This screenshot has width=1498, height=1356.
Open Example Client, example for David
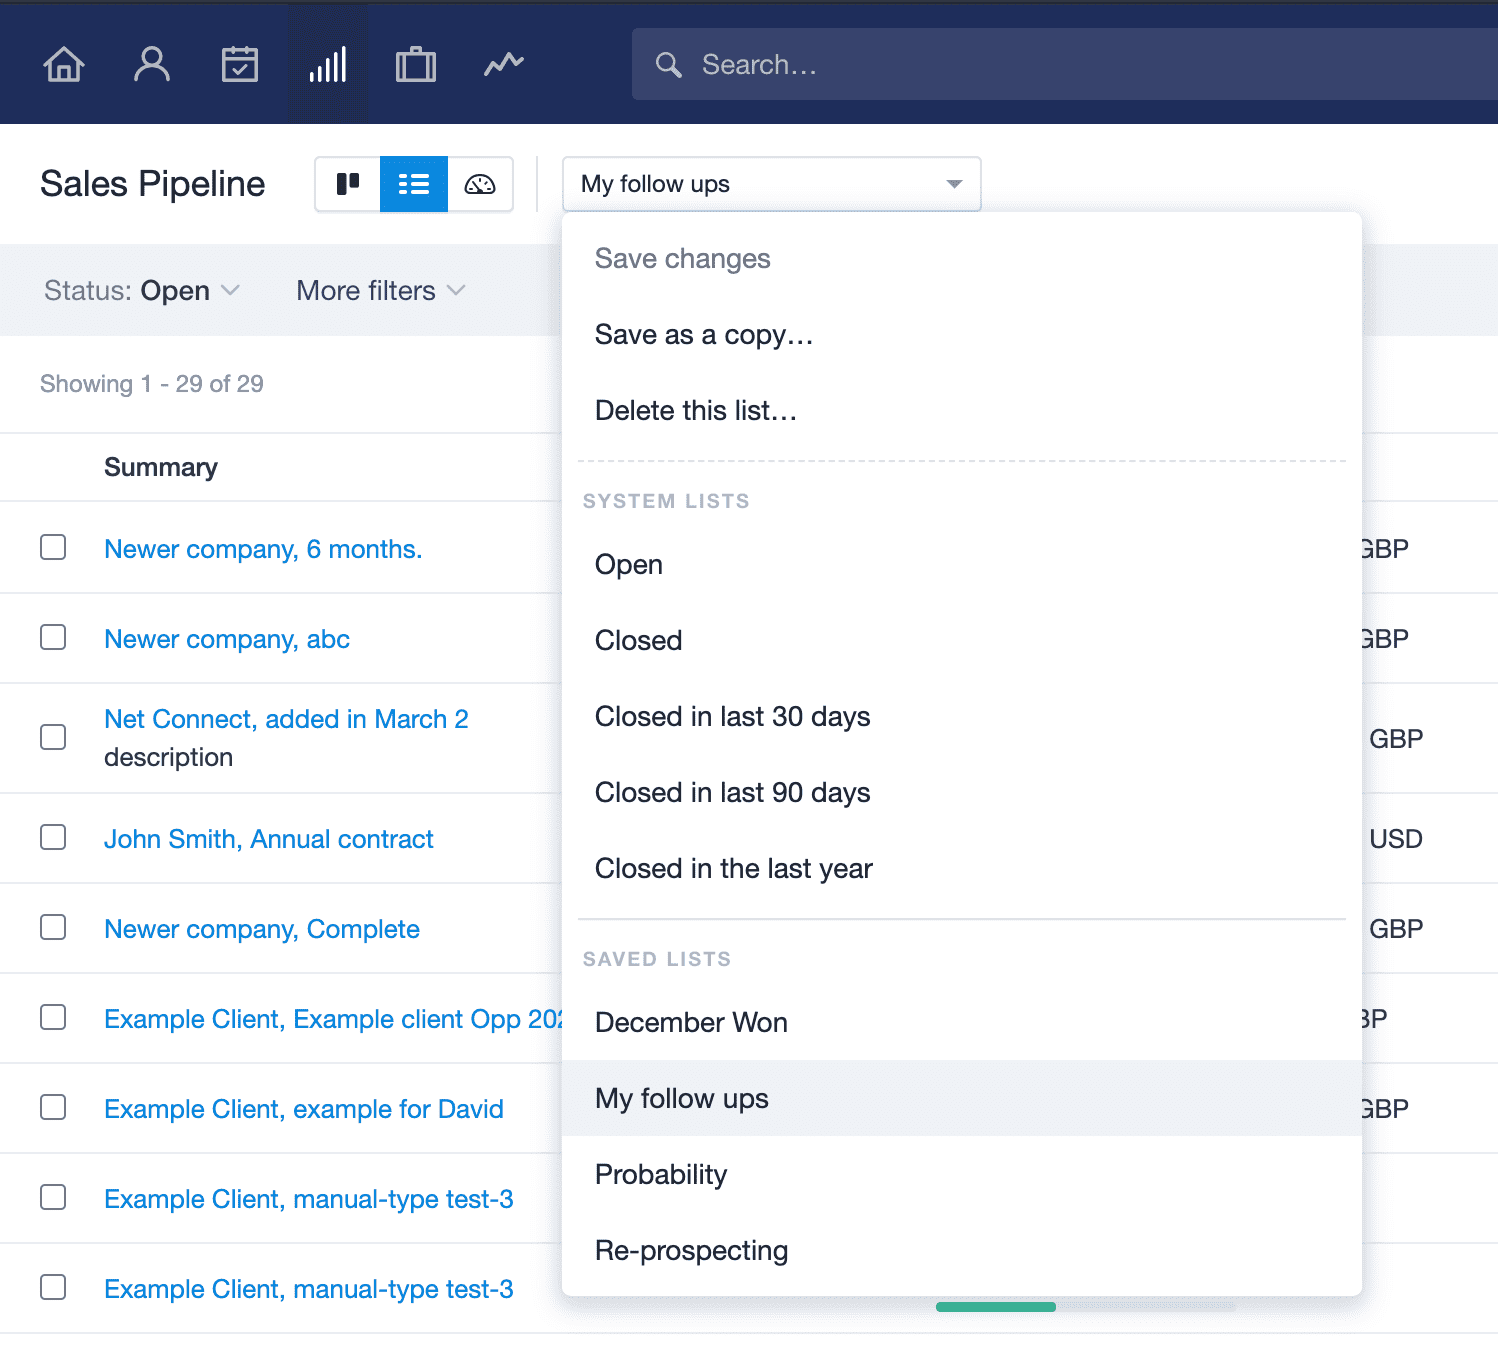[304, 1109]
